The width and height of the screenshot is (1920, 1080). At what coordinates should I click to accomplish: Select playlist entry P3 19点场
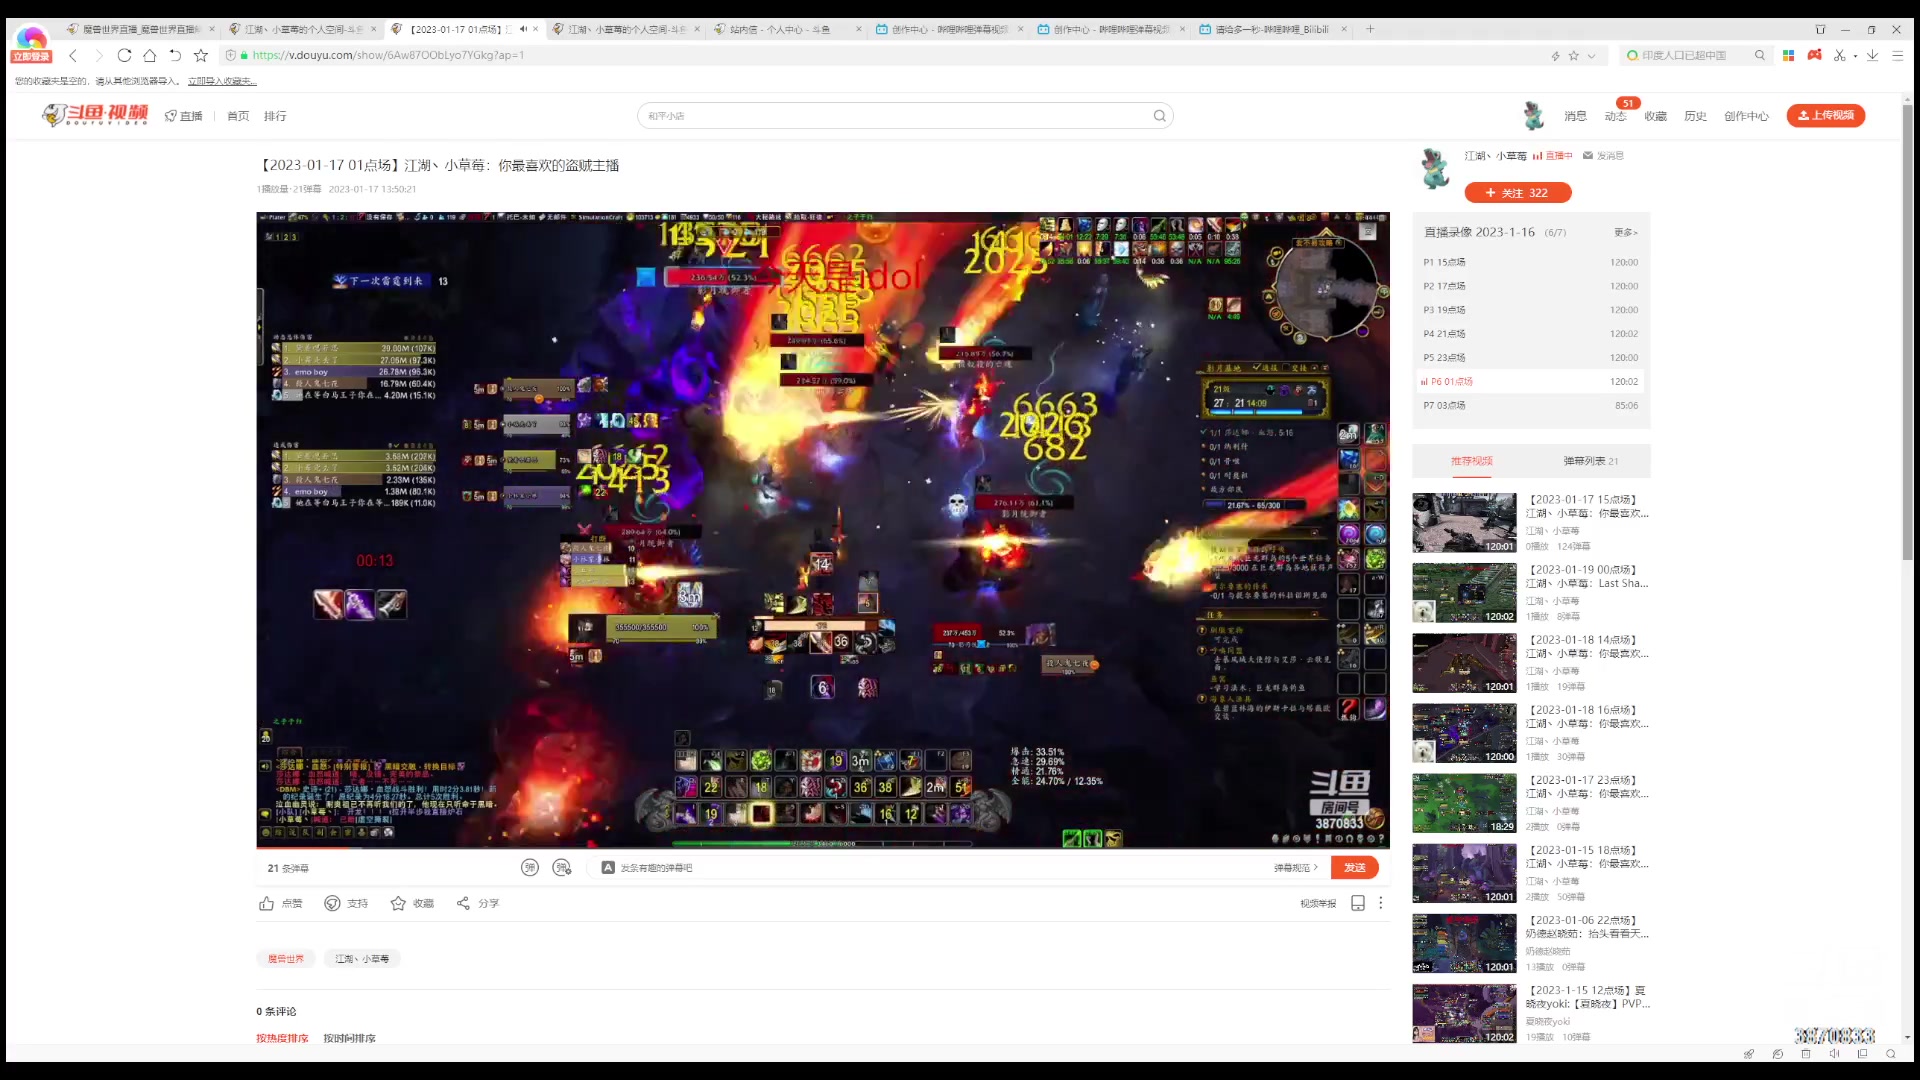pyautogui.click(x=1531, y=310)
